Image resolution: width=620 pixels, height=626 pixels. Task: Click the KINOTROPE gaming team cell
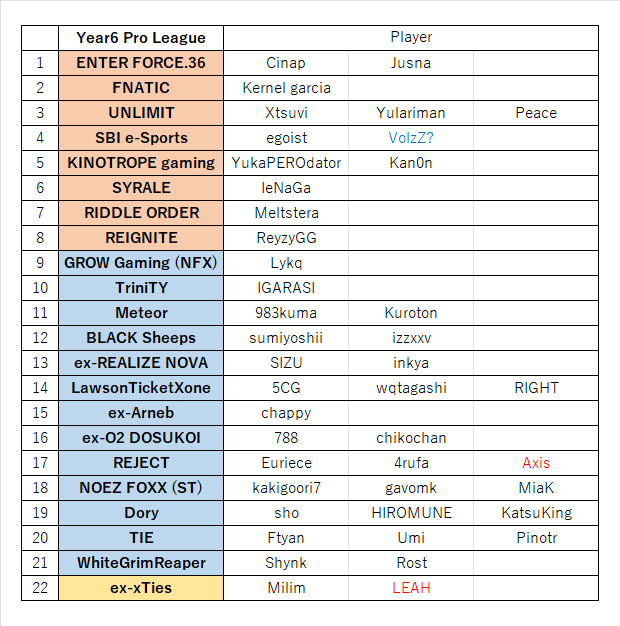click(141, 163)
